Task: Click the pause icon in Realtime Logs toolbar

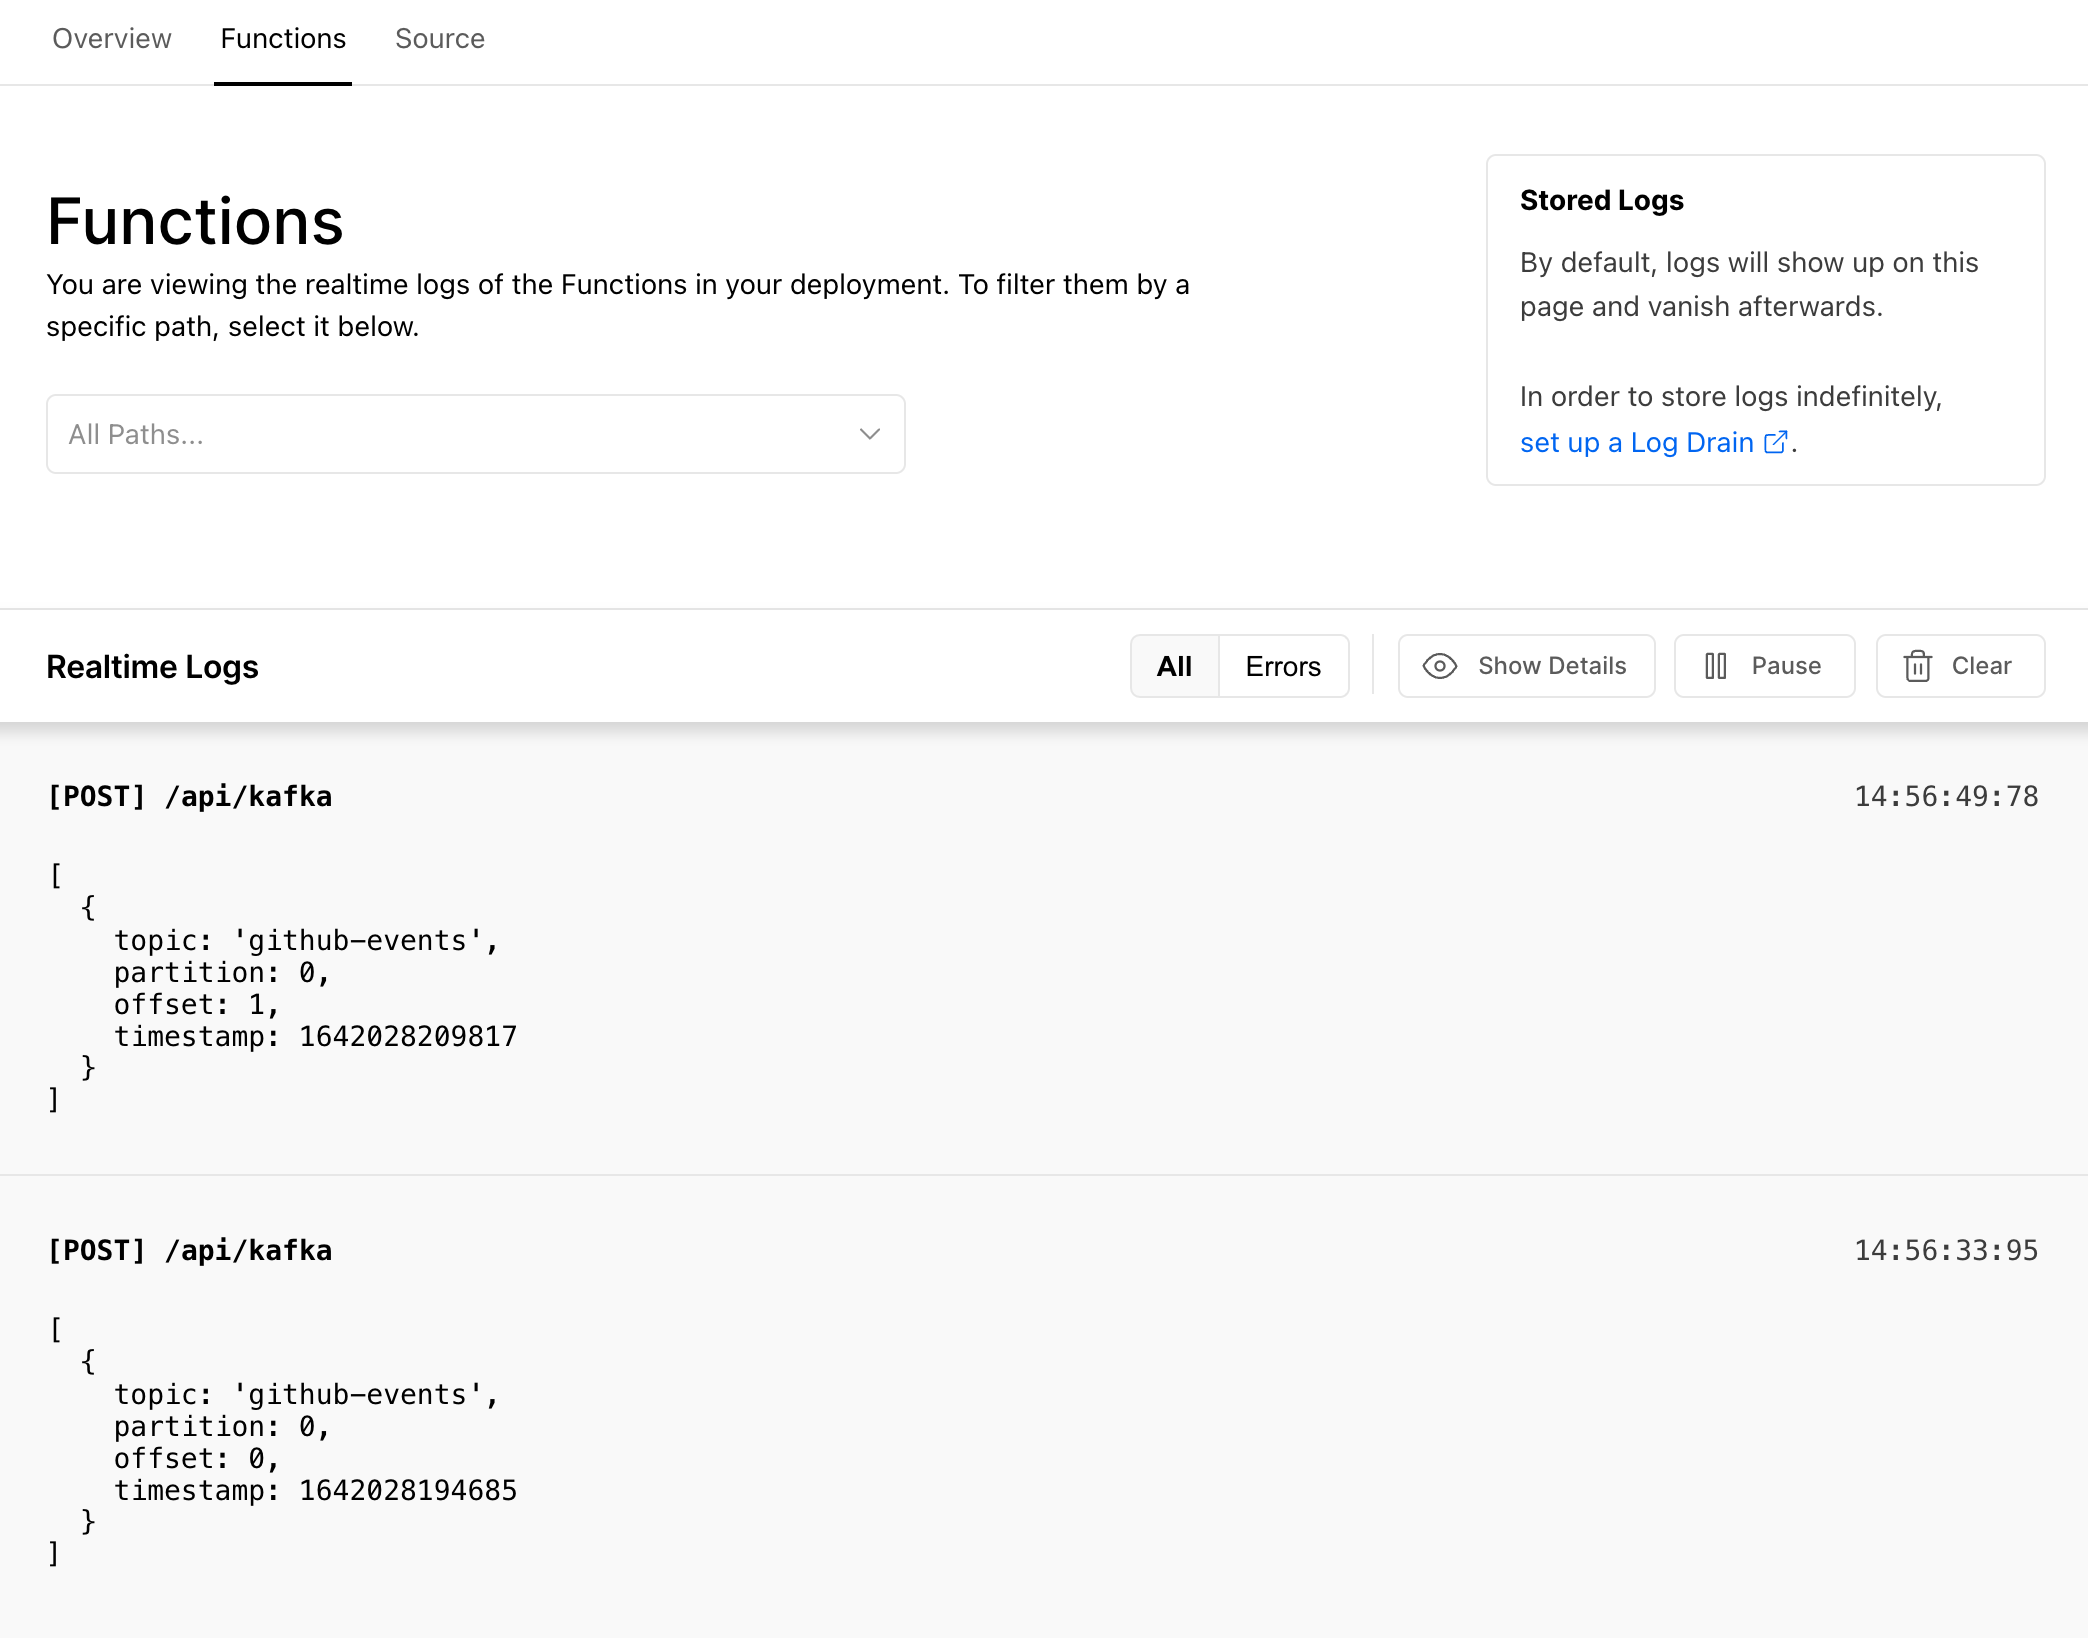Action: point(1716,665)
